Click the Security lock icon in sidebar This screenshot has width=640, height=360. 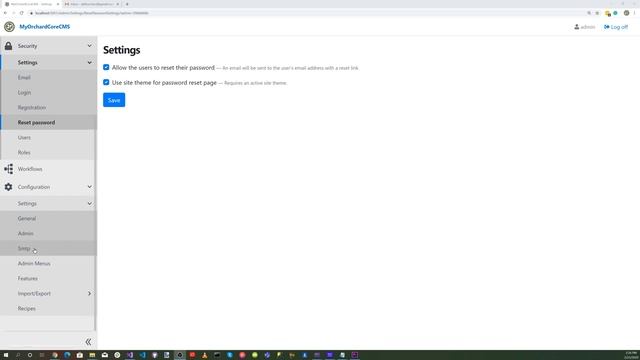[8, 46]
